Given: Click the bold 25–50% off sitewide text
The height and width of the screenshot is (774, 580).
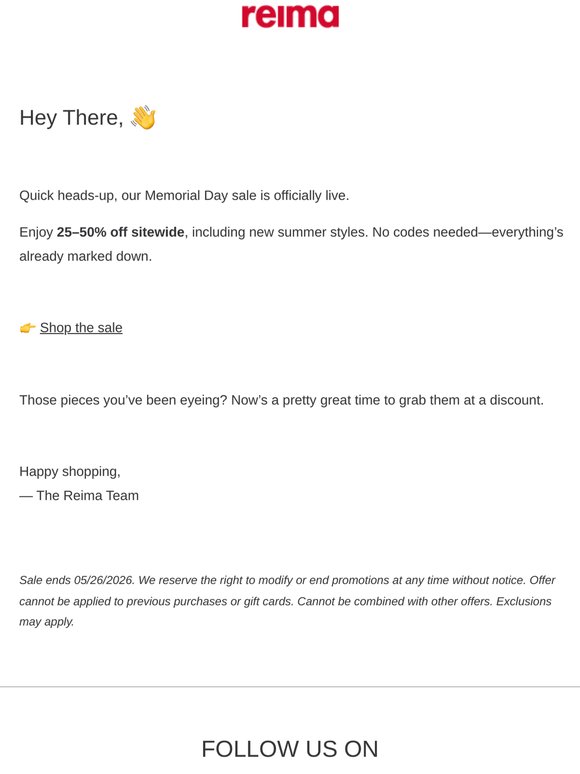Looking at the screenshot, I should [120, 232].
